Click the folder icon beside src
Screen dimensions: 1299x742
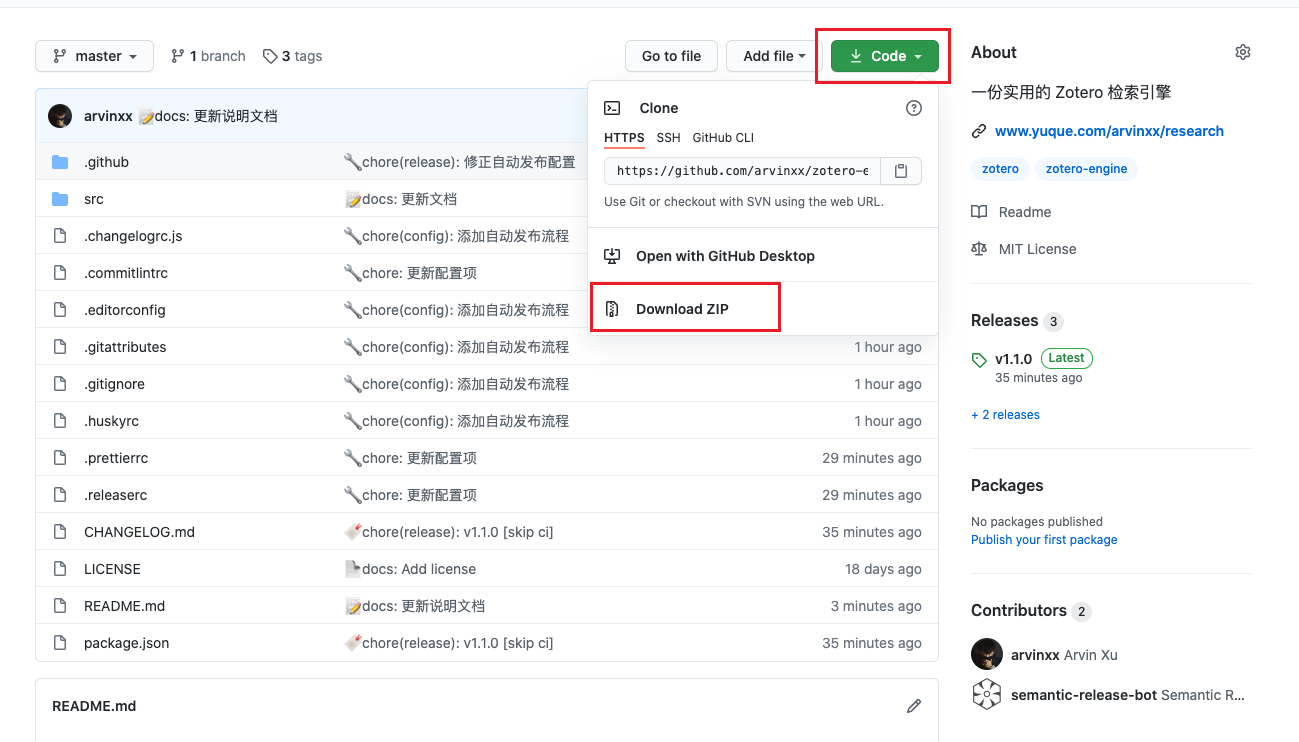[x=60, y=199]
